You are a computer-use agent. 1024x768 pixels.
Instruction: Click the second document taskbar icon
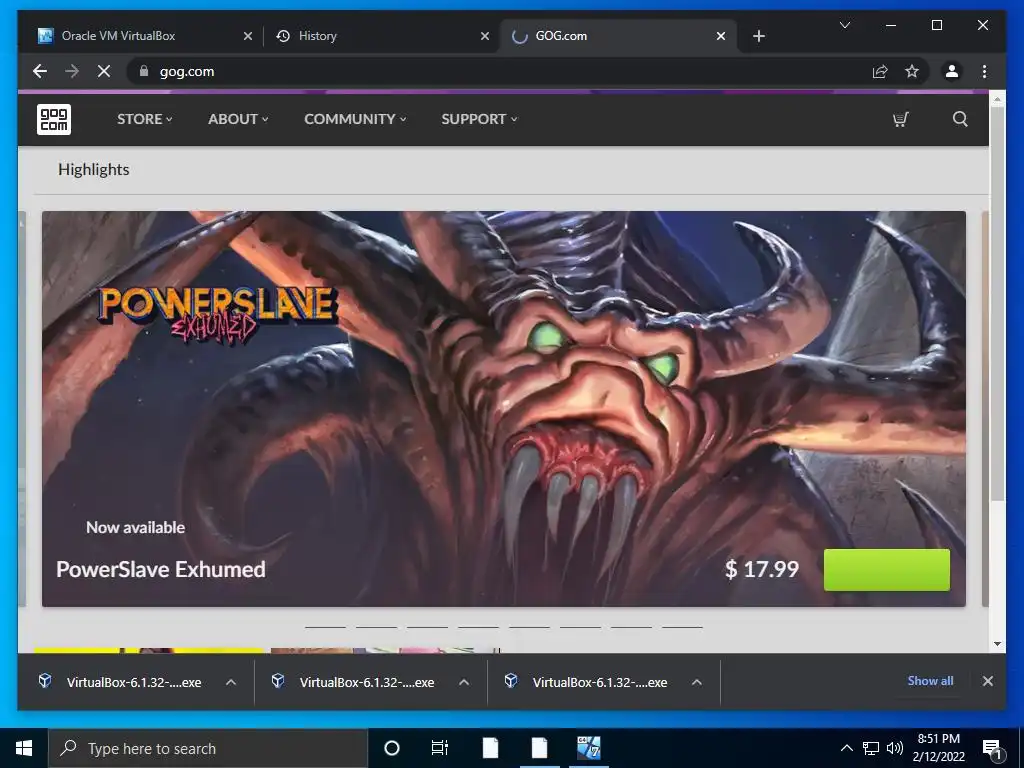[x=539, y=748]
